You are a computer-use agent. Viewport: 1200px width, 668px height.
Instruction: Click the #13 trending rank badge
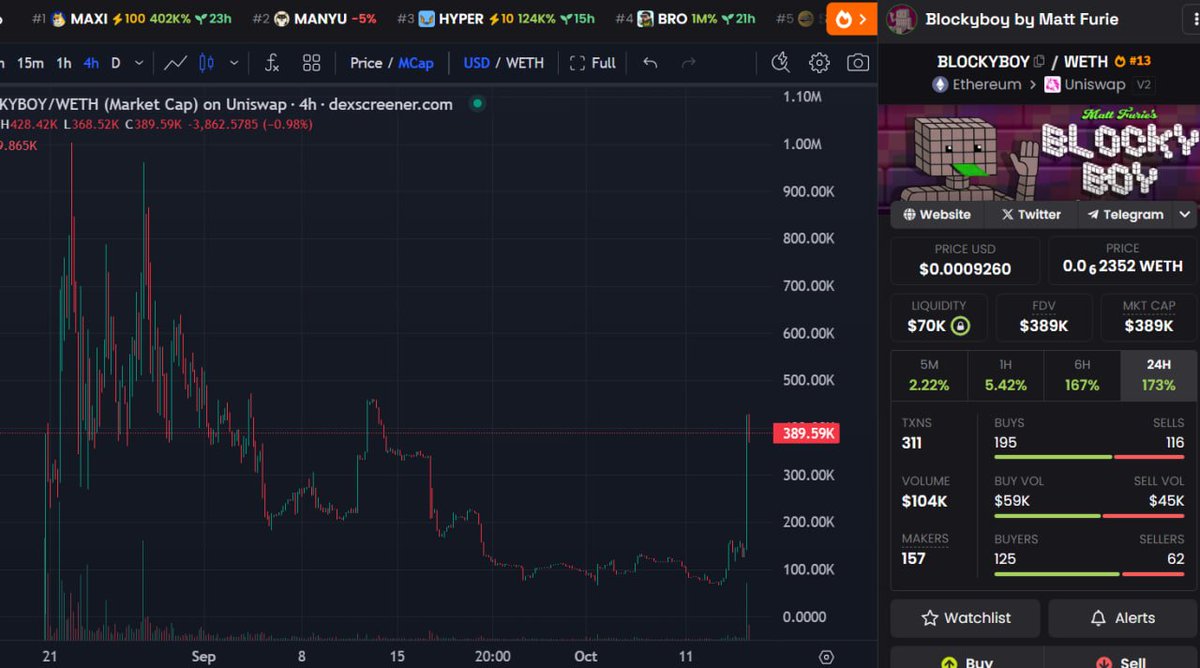coord(1133,61)
